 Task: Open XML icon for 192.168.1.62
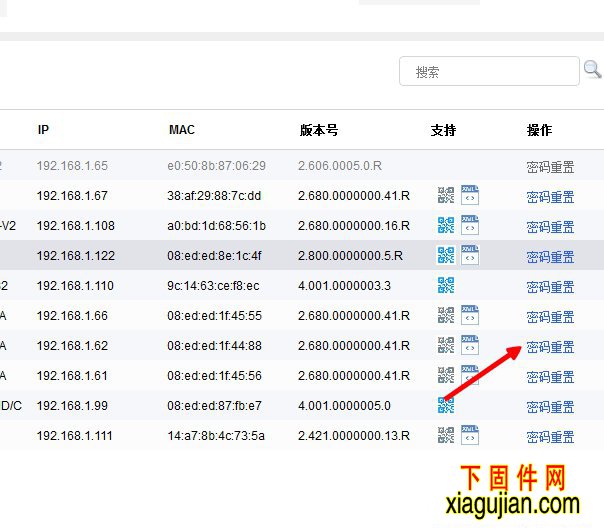pos(470,345)
